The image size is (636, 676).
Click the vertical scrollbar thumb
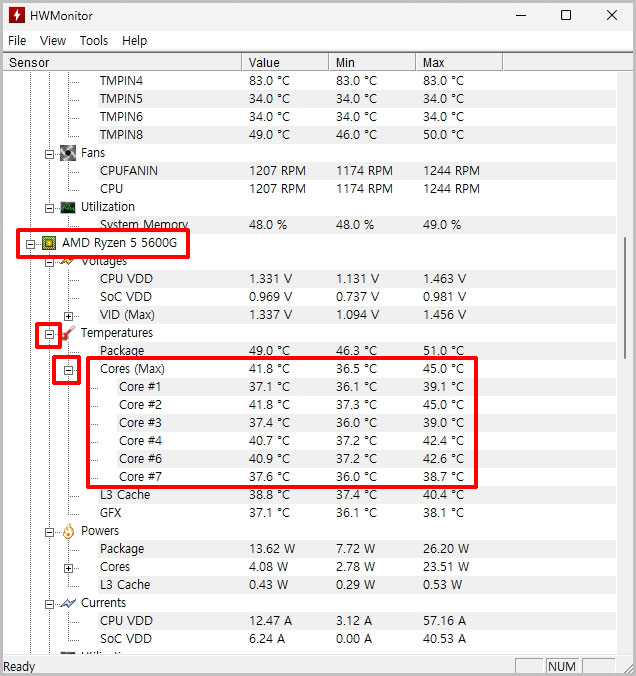(625, 297)
